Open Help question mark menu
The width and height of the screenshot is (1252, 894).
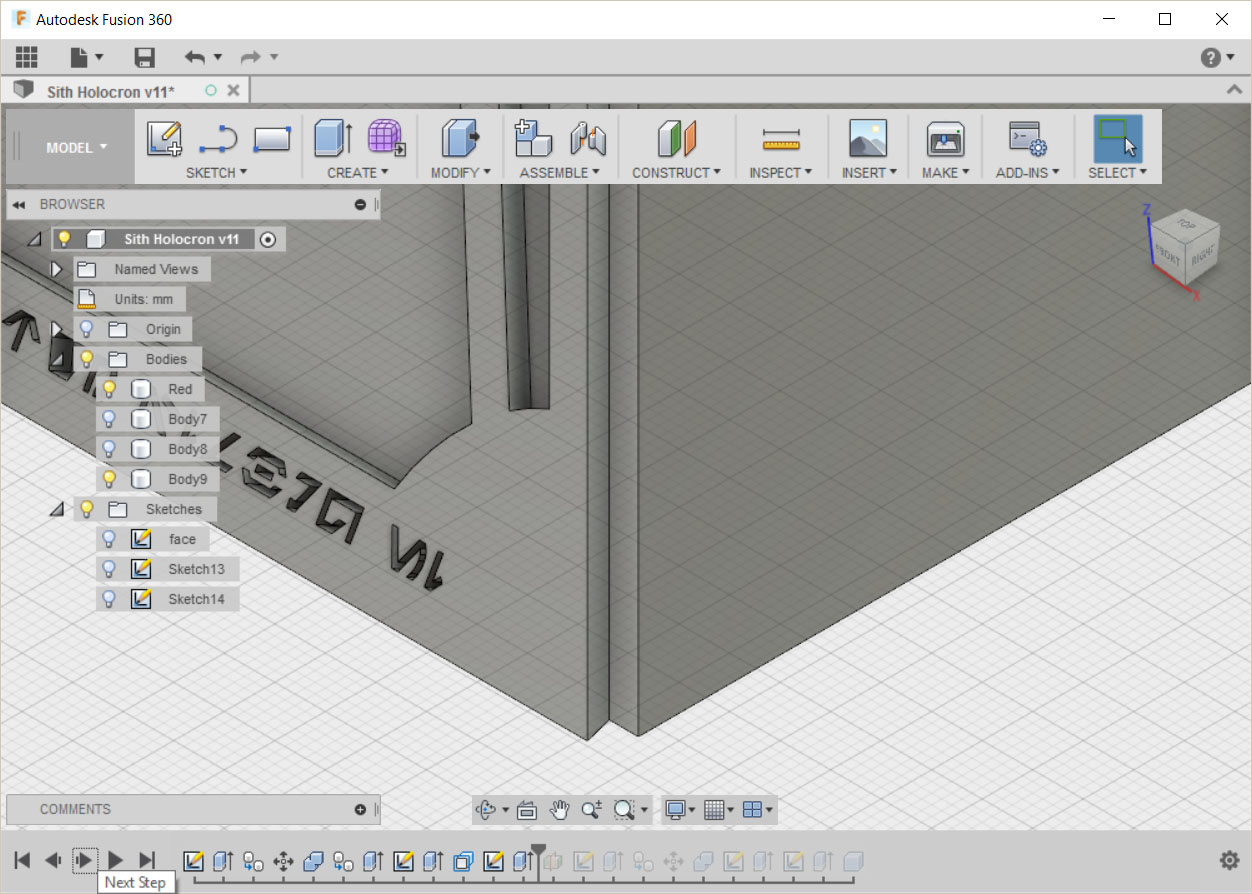click(1217, 58)
